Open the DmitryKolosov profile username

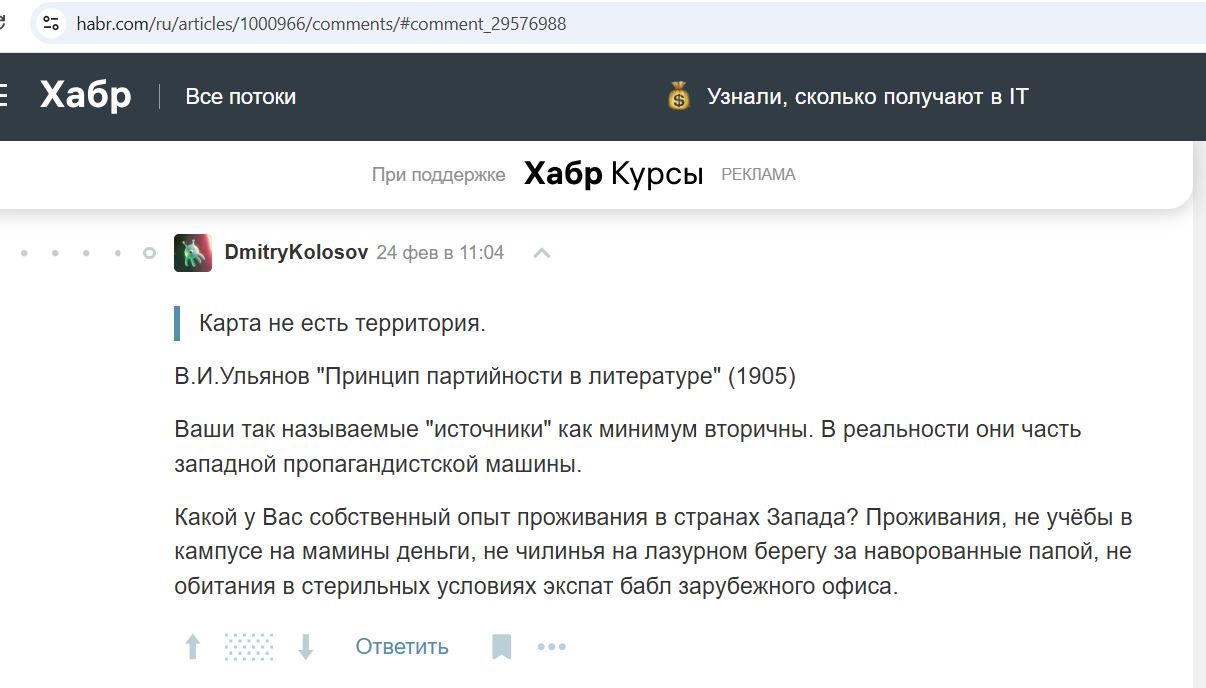click(x=296, y=253)
